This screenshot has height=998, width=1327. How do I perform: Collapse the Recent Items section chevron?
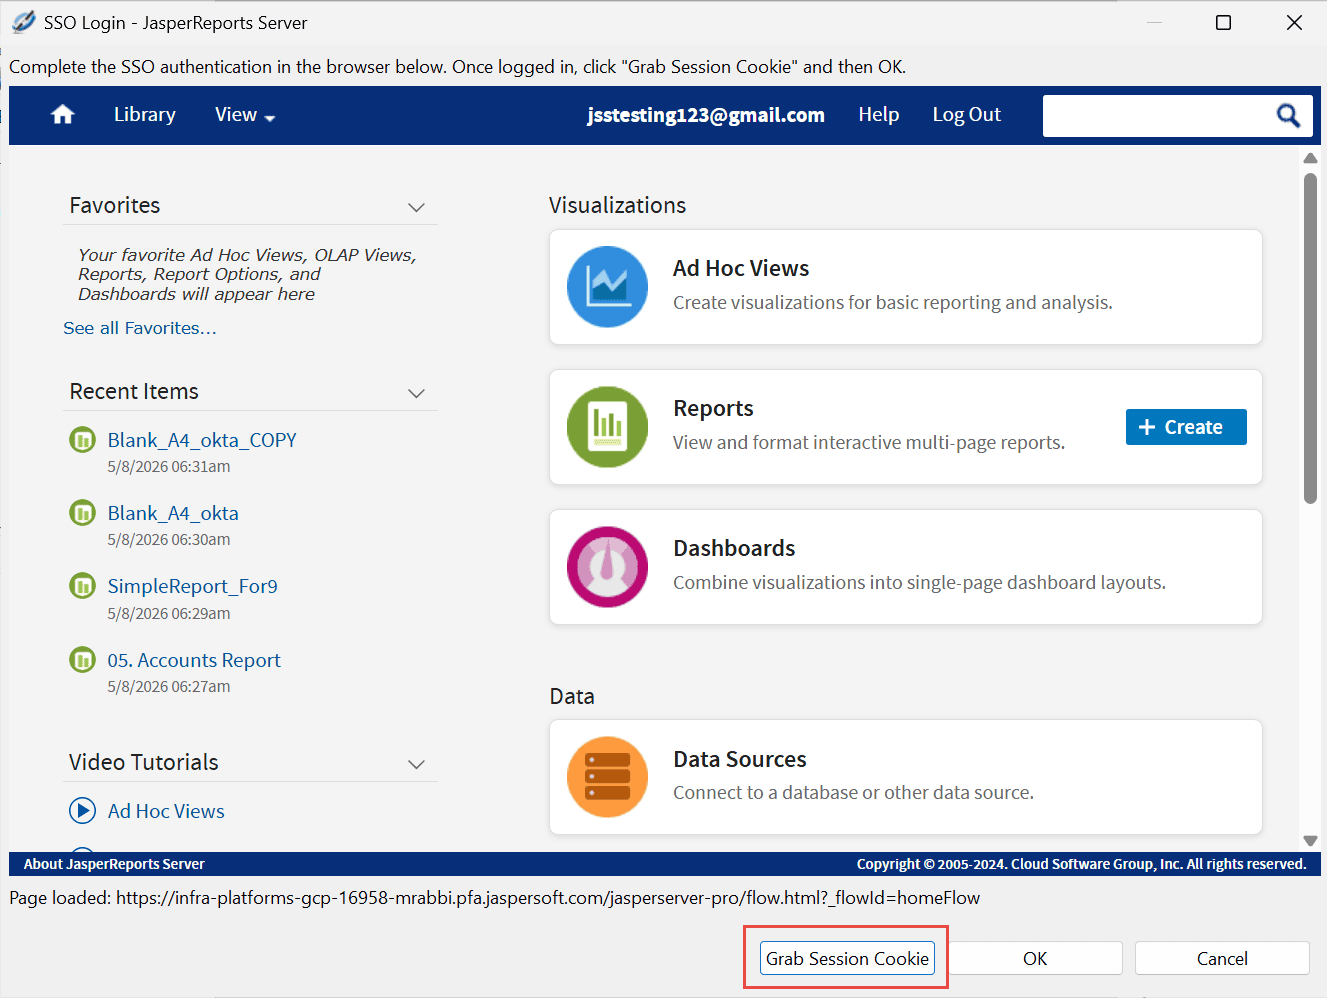tap(417, 393)
